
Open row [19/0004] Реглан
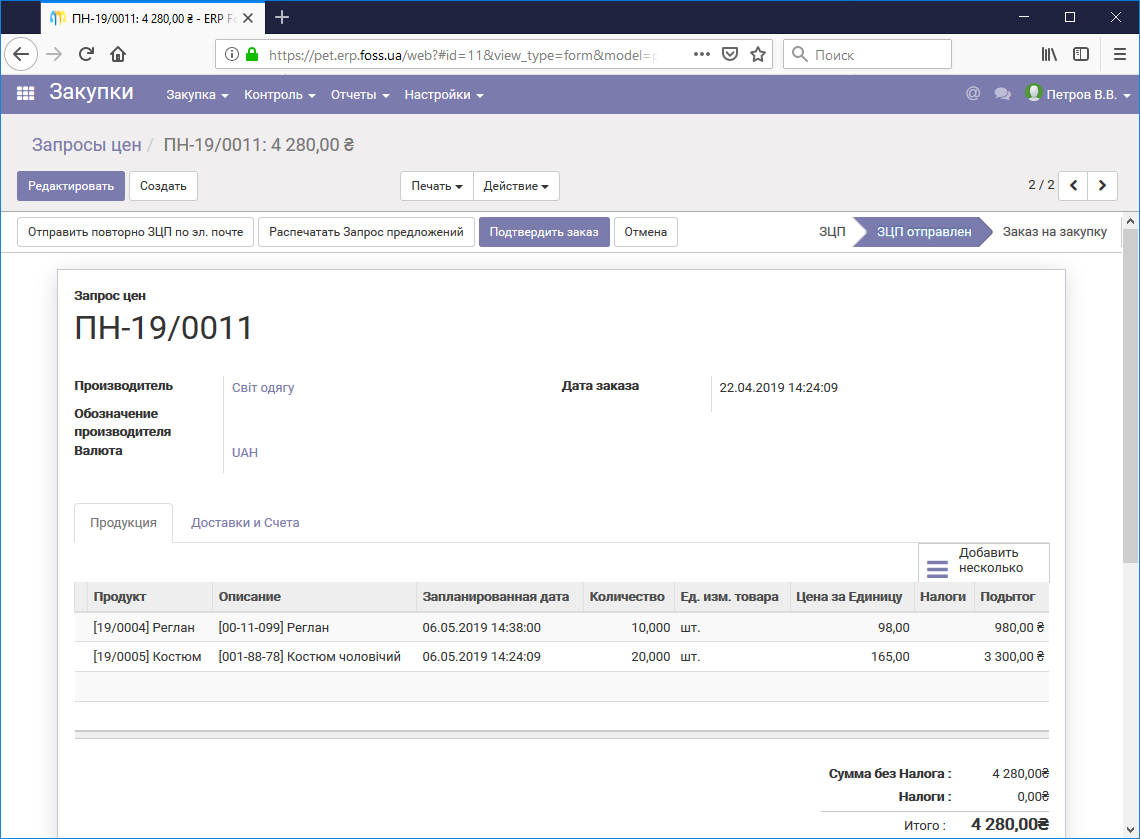coord(561,627)
